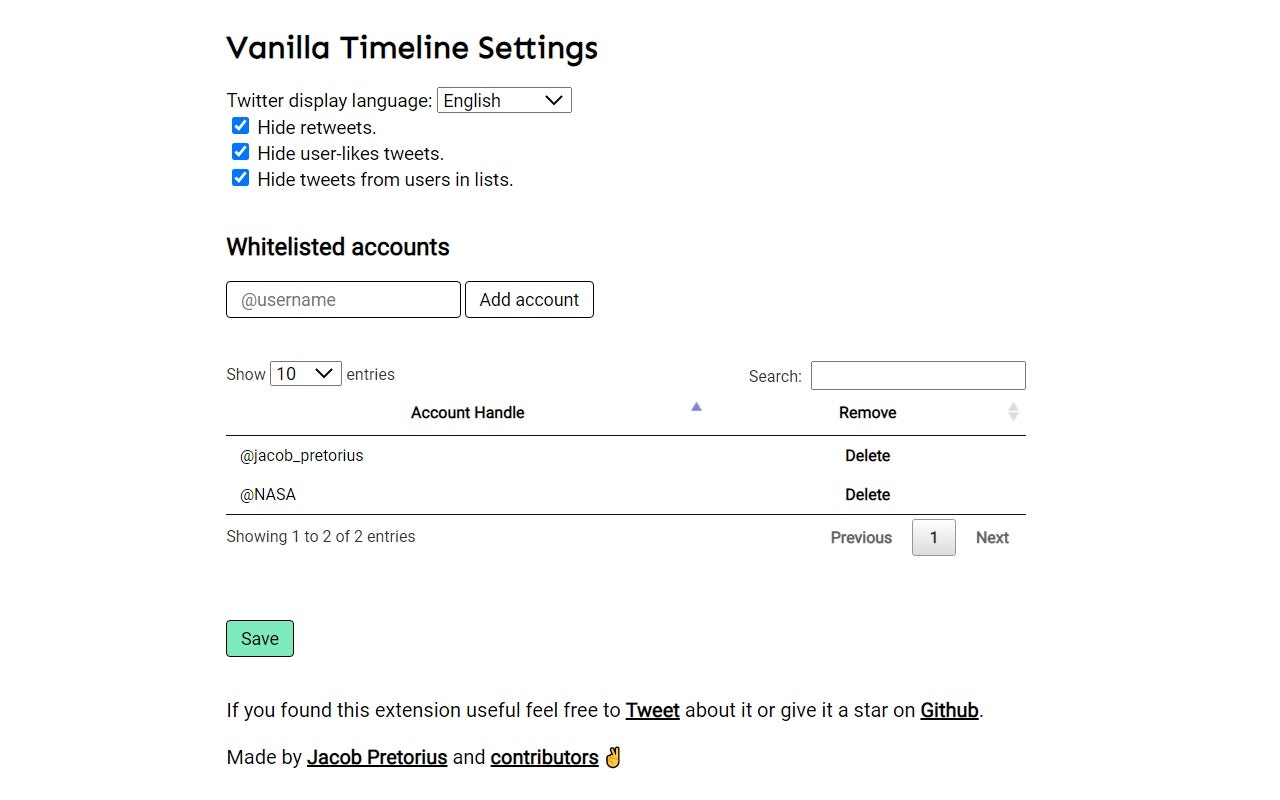Open the Show entries dropdown
This screenshot has width=1280, height=800.
pyautogui.click(x=305, y=373)
